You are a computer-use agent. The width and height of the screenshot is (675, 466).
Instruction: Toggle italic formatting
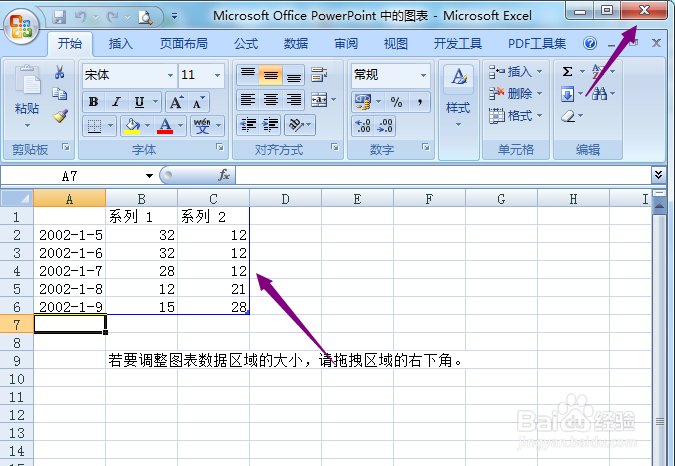(x=116, y=102)
